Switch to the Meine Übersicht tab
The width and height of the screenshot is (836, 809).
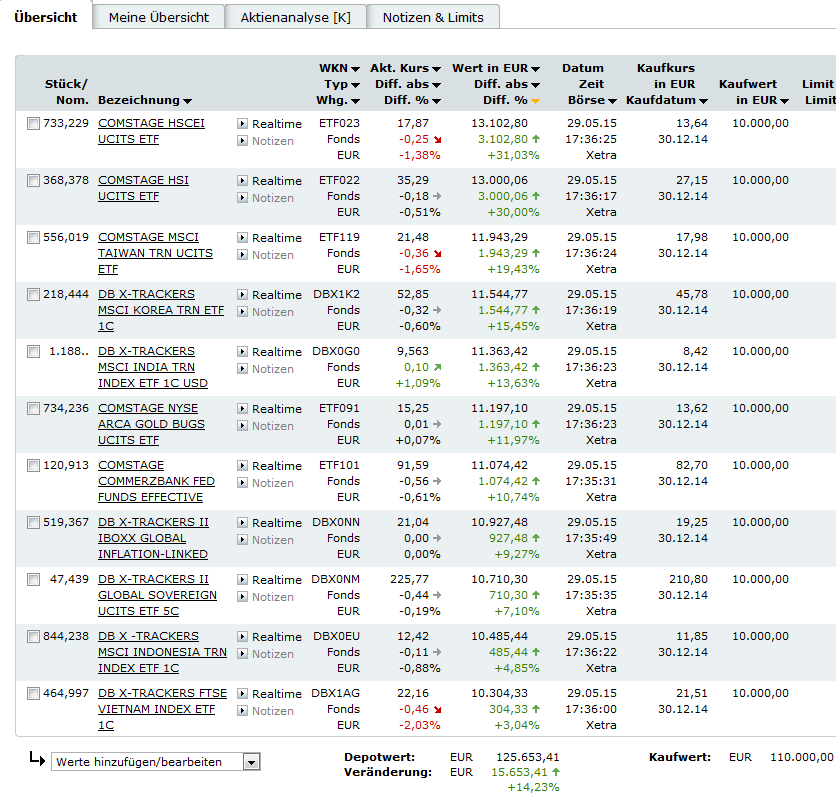coord(158,18)
